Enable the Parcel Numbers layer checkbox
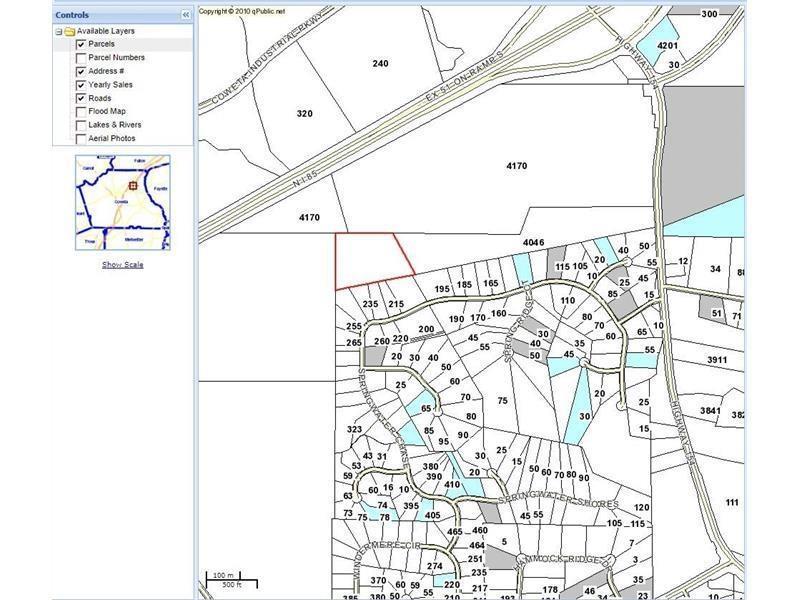 [81, 58]
